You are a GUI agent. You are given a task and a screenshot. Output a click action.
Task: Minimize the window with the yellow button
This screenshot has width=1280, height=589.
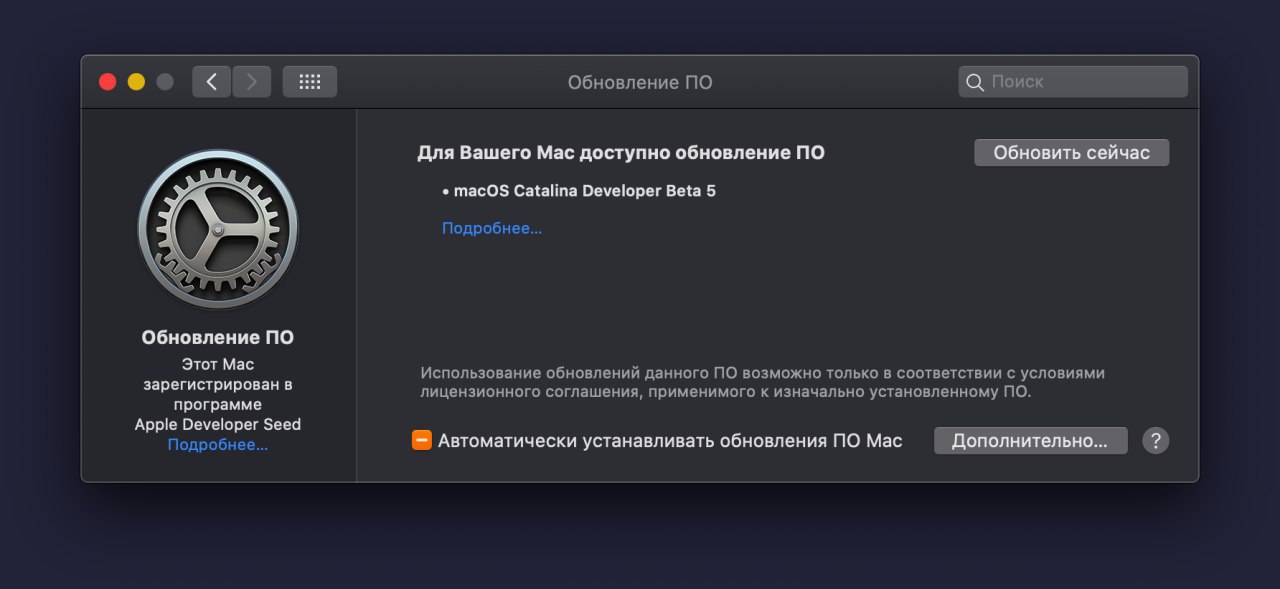(136, 82)
